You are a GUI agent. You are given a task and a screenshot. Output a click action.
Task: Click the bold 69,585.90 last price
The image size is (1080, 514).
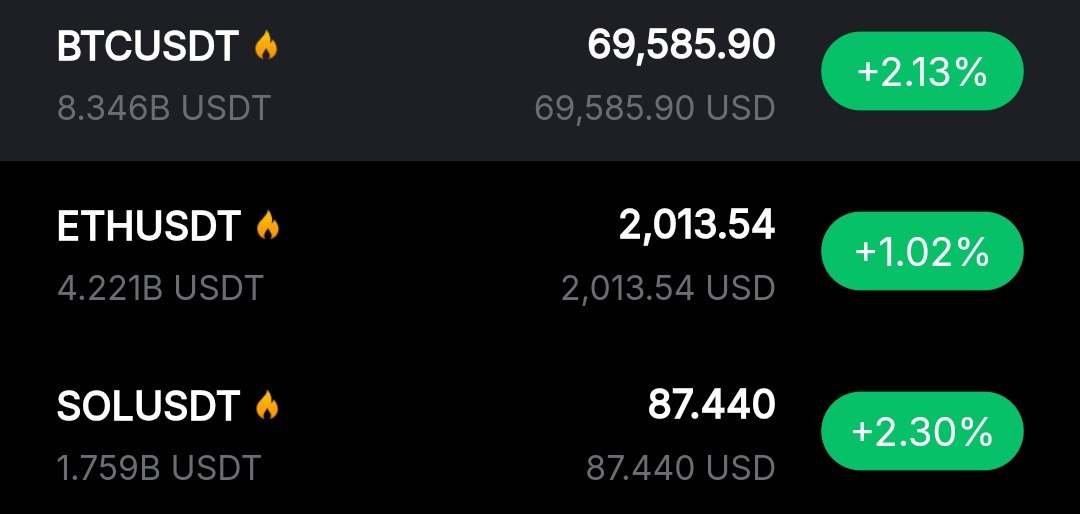coord(681,45)
